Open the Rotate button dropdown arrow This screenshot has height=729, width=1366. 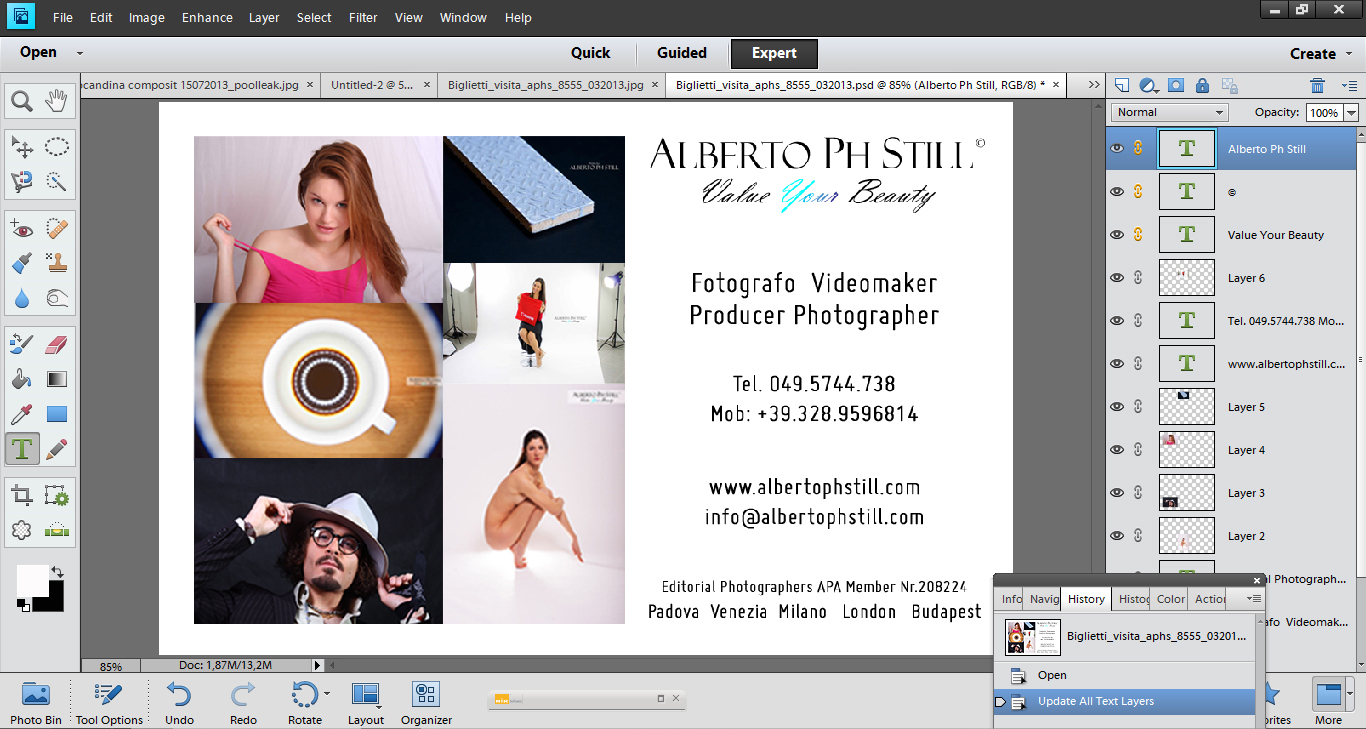pos(327,692)
